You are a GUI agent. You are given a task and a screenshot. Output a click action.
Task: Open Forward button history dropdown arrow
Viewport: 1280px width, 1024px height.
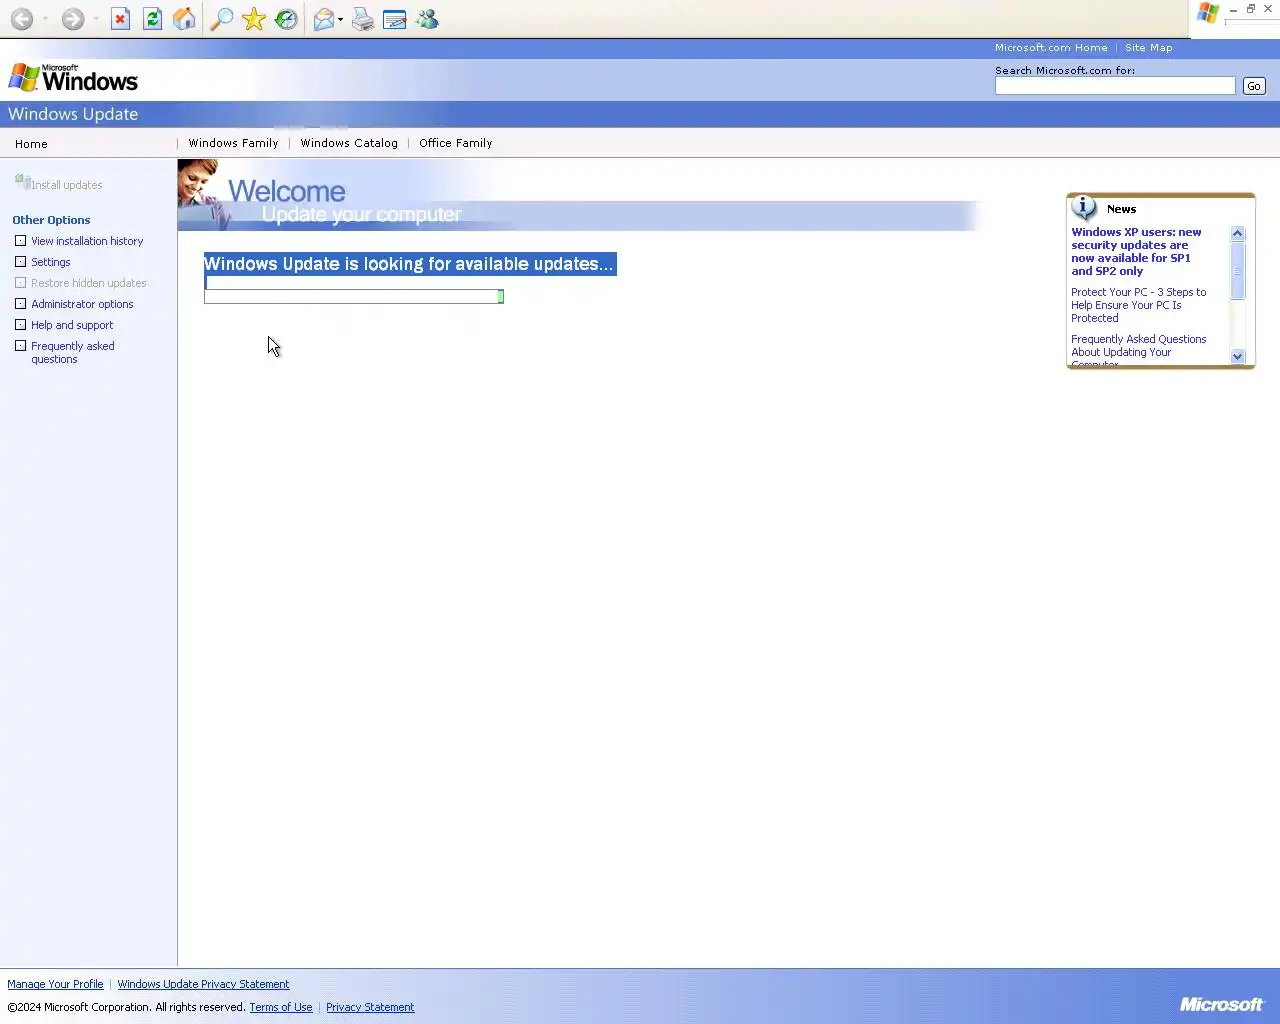(x=96, y=19)
